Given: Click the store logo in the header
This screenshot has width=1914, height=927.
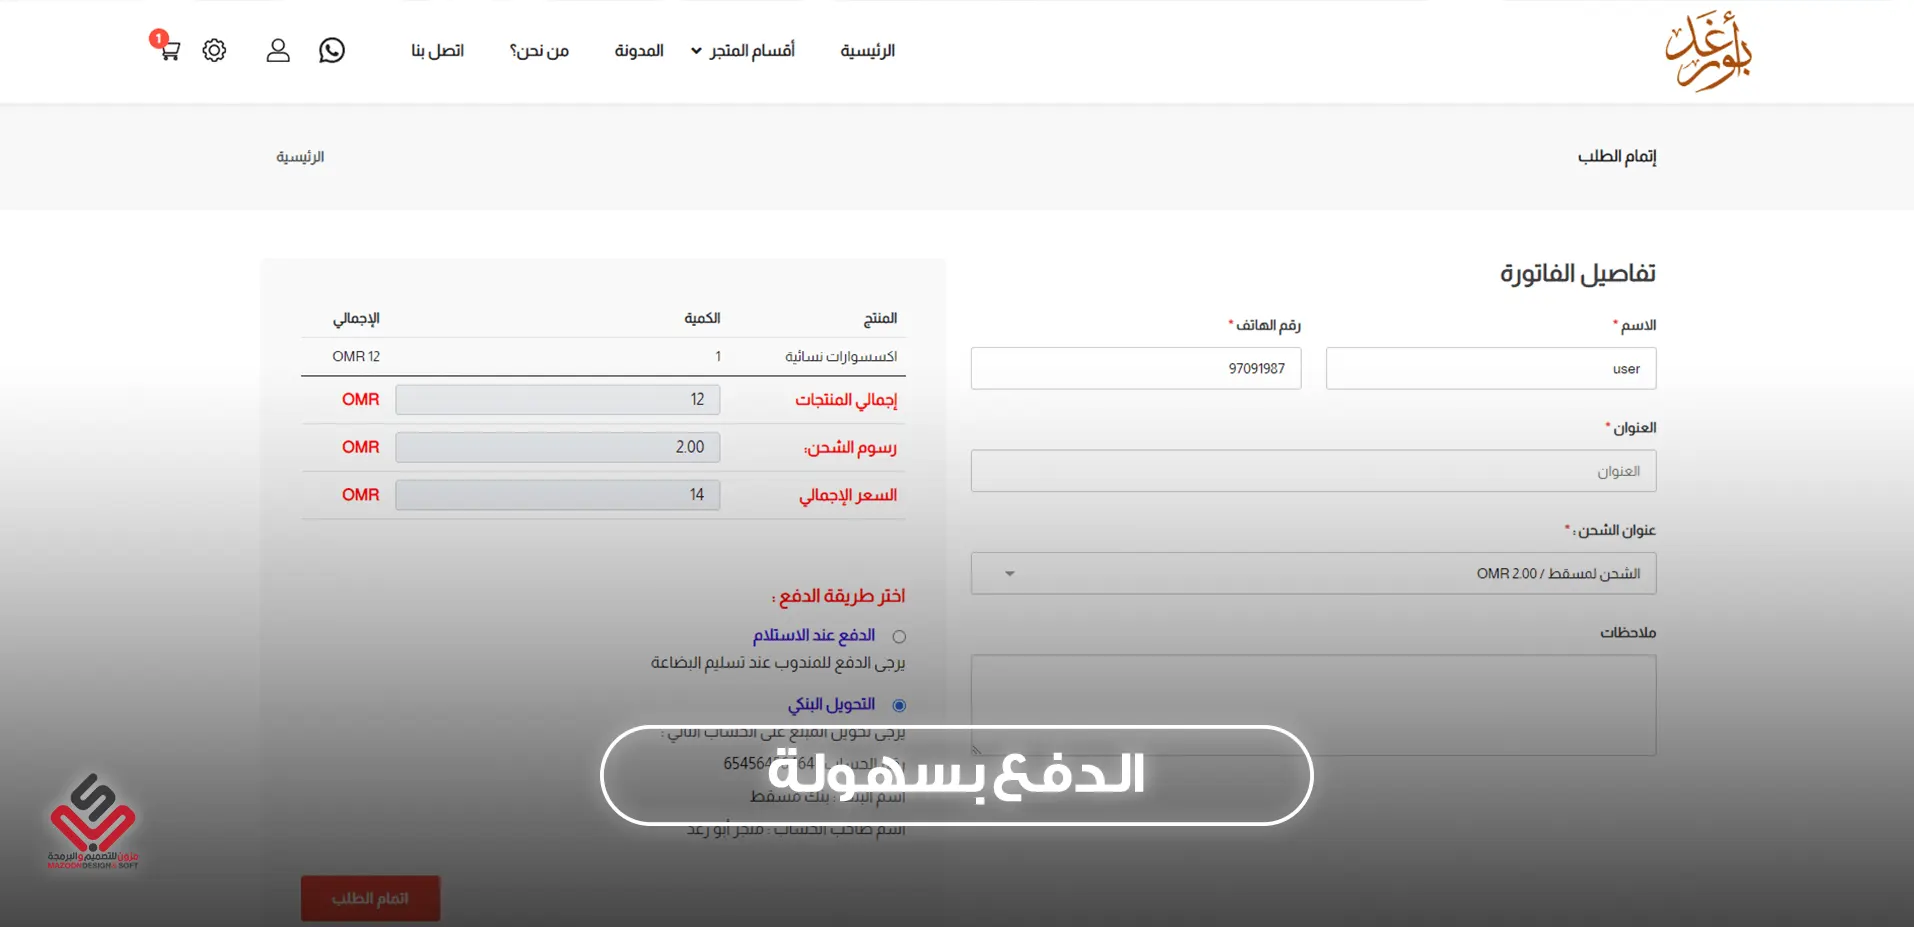Looking at the screenshot, I should coord(1708,51).
